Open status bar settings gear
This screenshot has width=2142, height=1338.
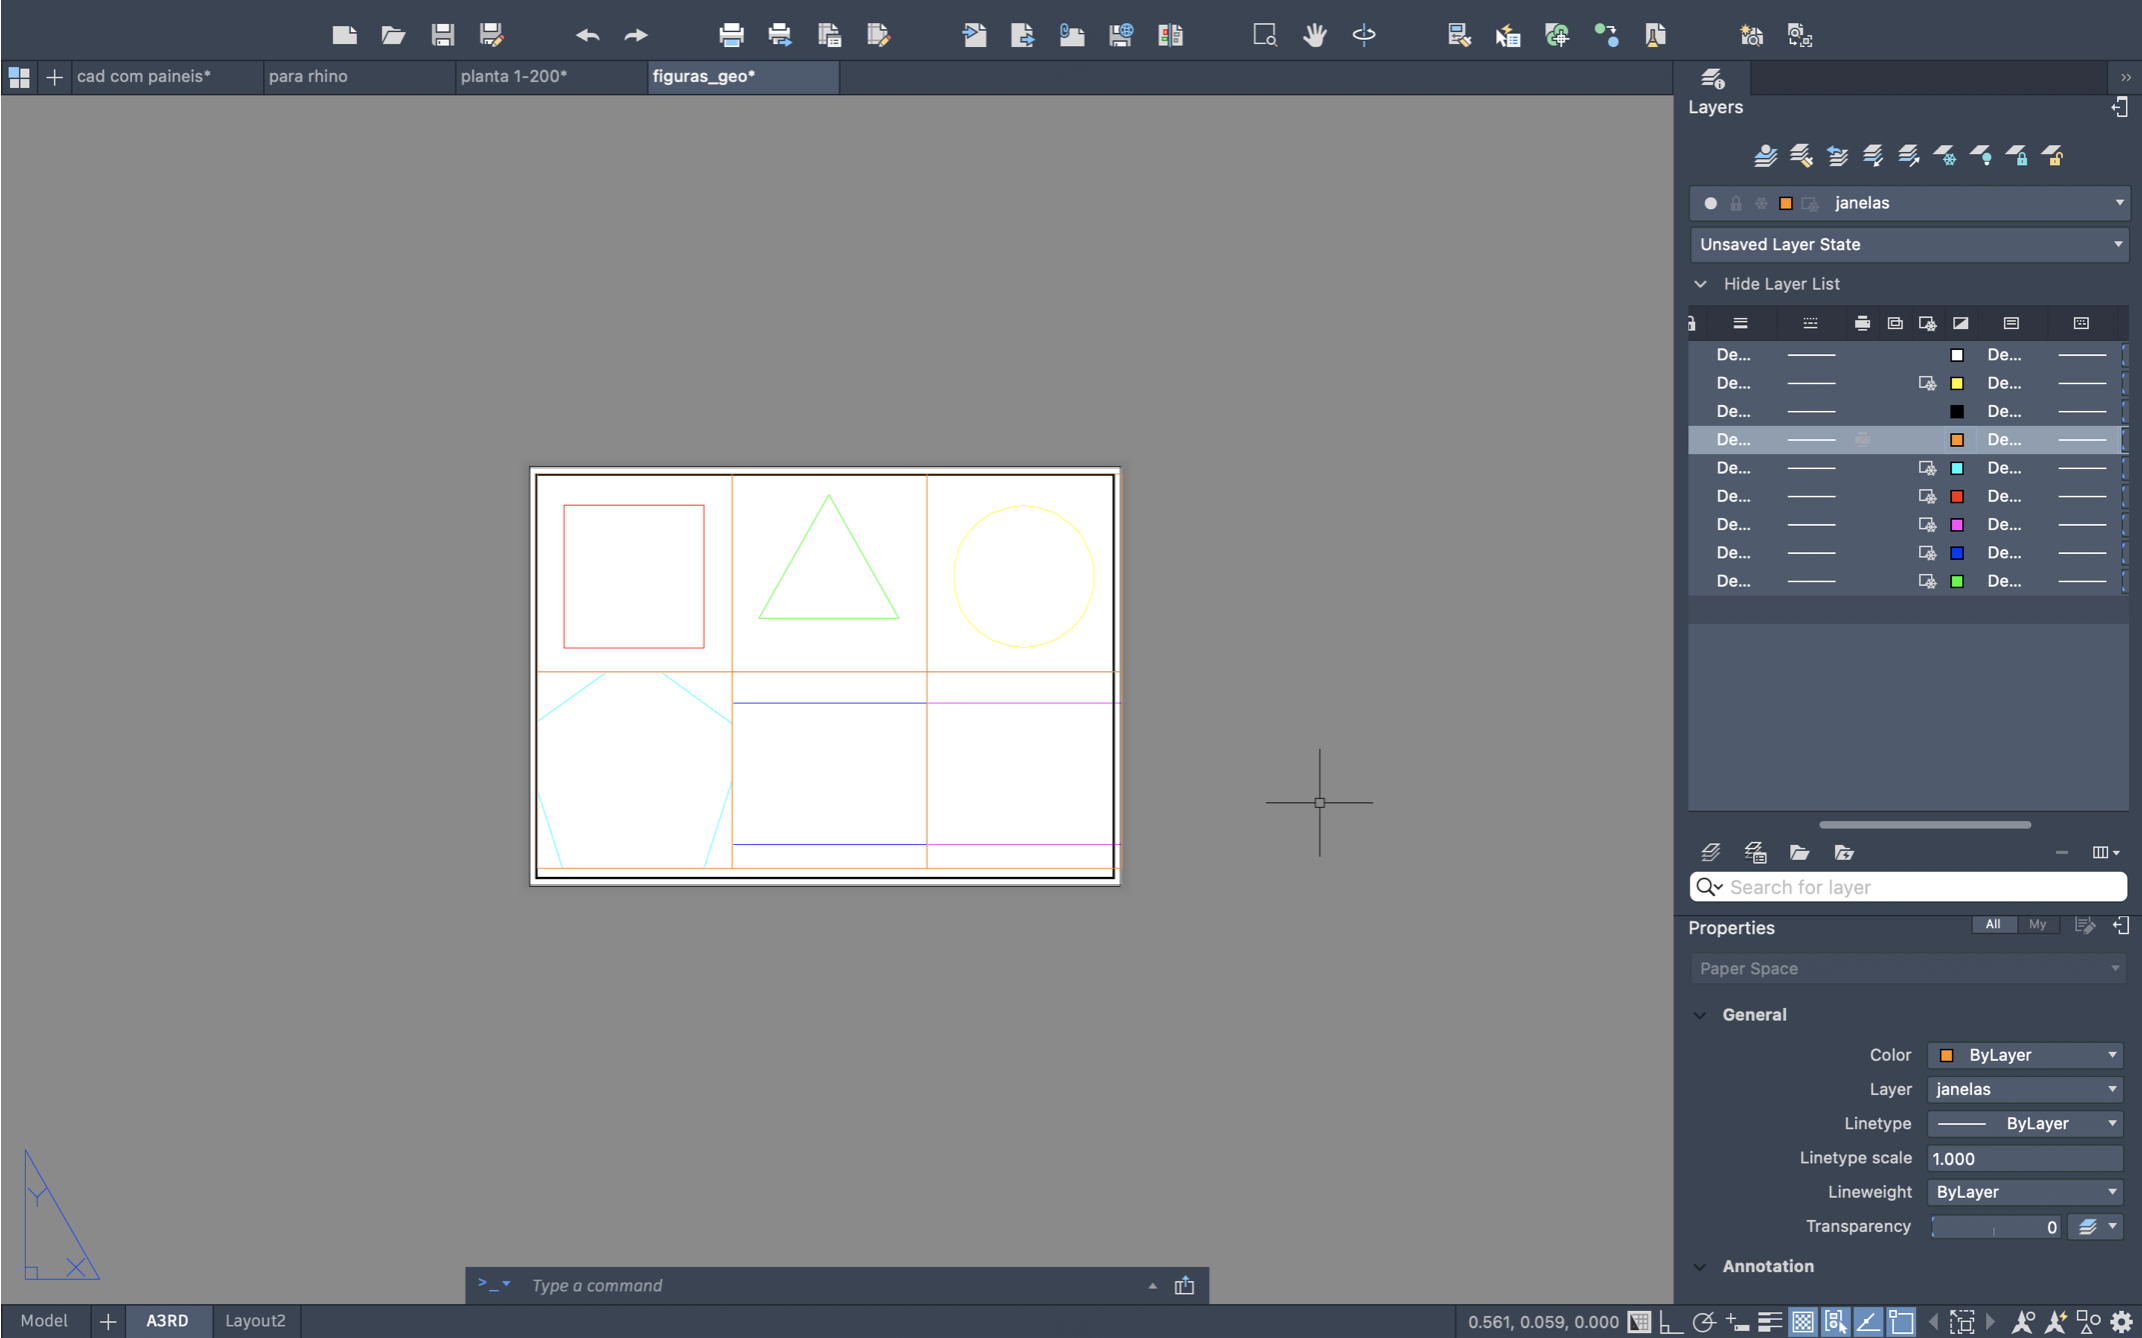(x=2121, y=1321)
